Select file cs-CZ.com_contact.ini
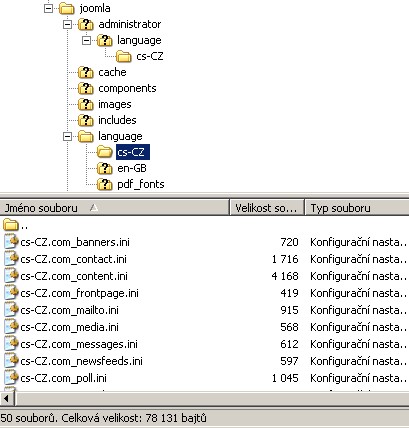Screen dimensions: 409x428 [x=73, y=259]
